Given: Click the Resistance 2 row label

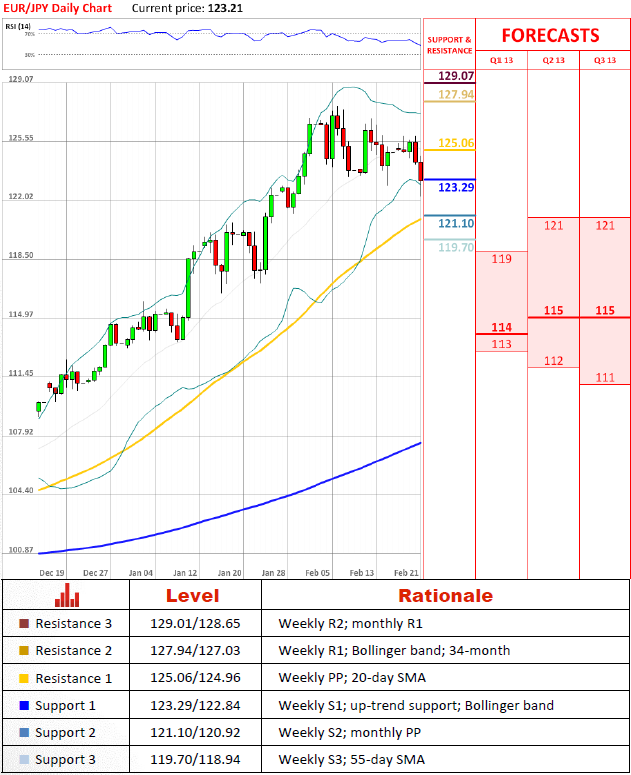Looking at the screenshot, I should 74,651.
